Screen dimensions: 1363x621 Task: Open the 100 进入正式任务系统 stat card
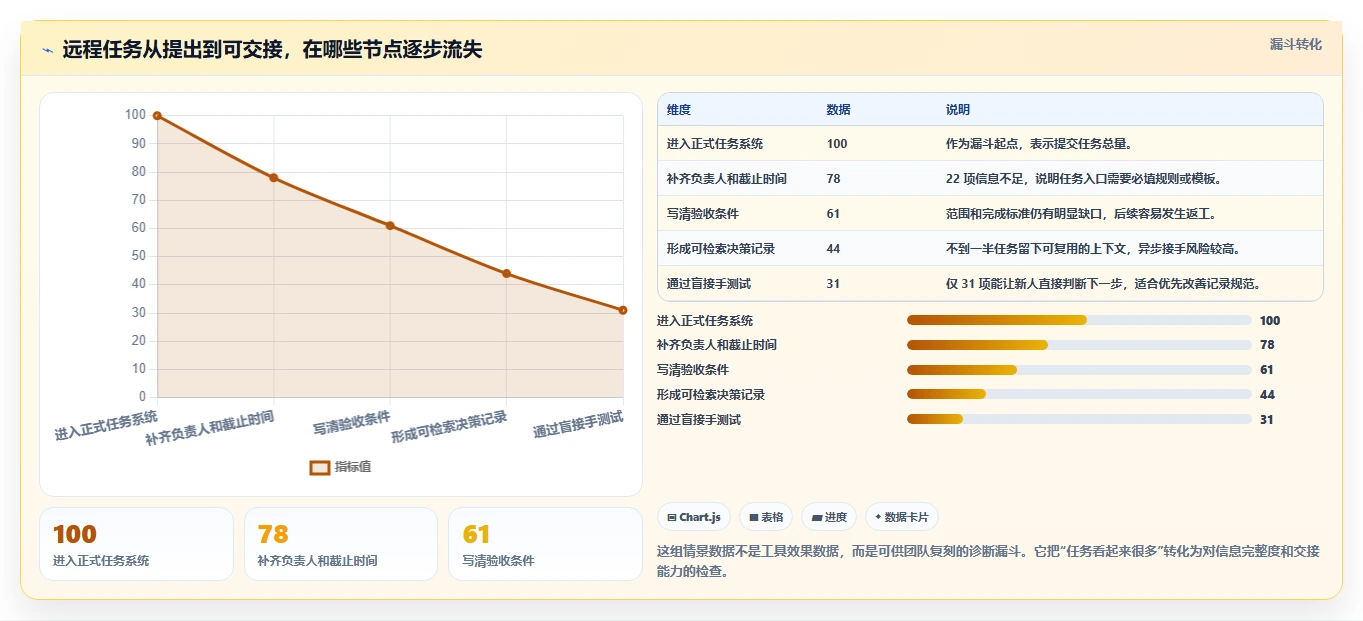(136, 544)
